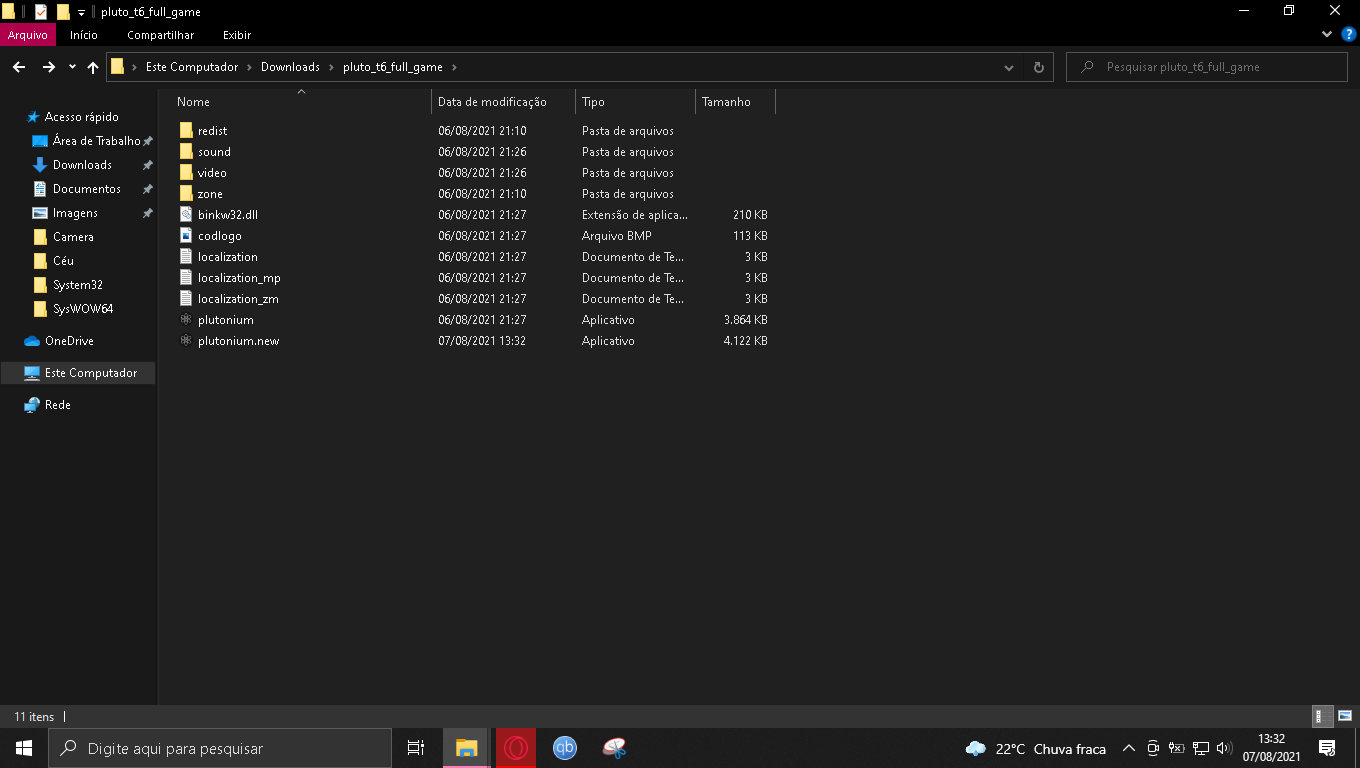1360x768 pixels.
Task: Open qBittorrent from taskbar
Action: [x=565, y=748]
